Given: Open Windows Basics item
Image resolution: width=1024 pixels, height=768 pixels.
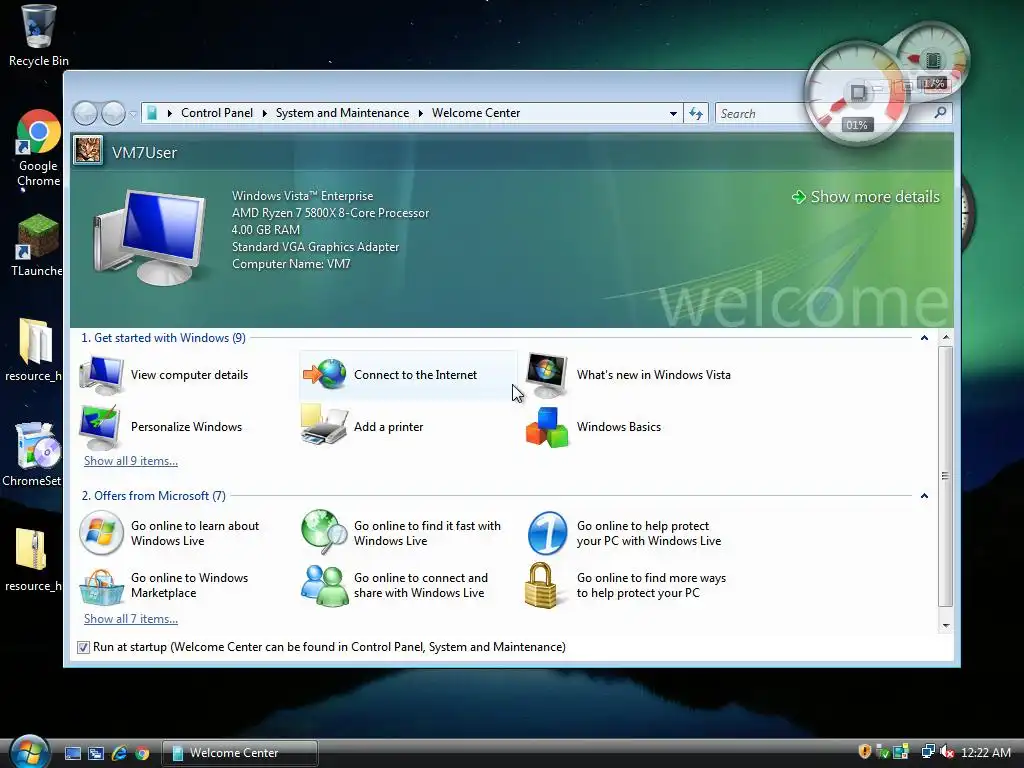Looking at the screenshot, I should [594, 427].
